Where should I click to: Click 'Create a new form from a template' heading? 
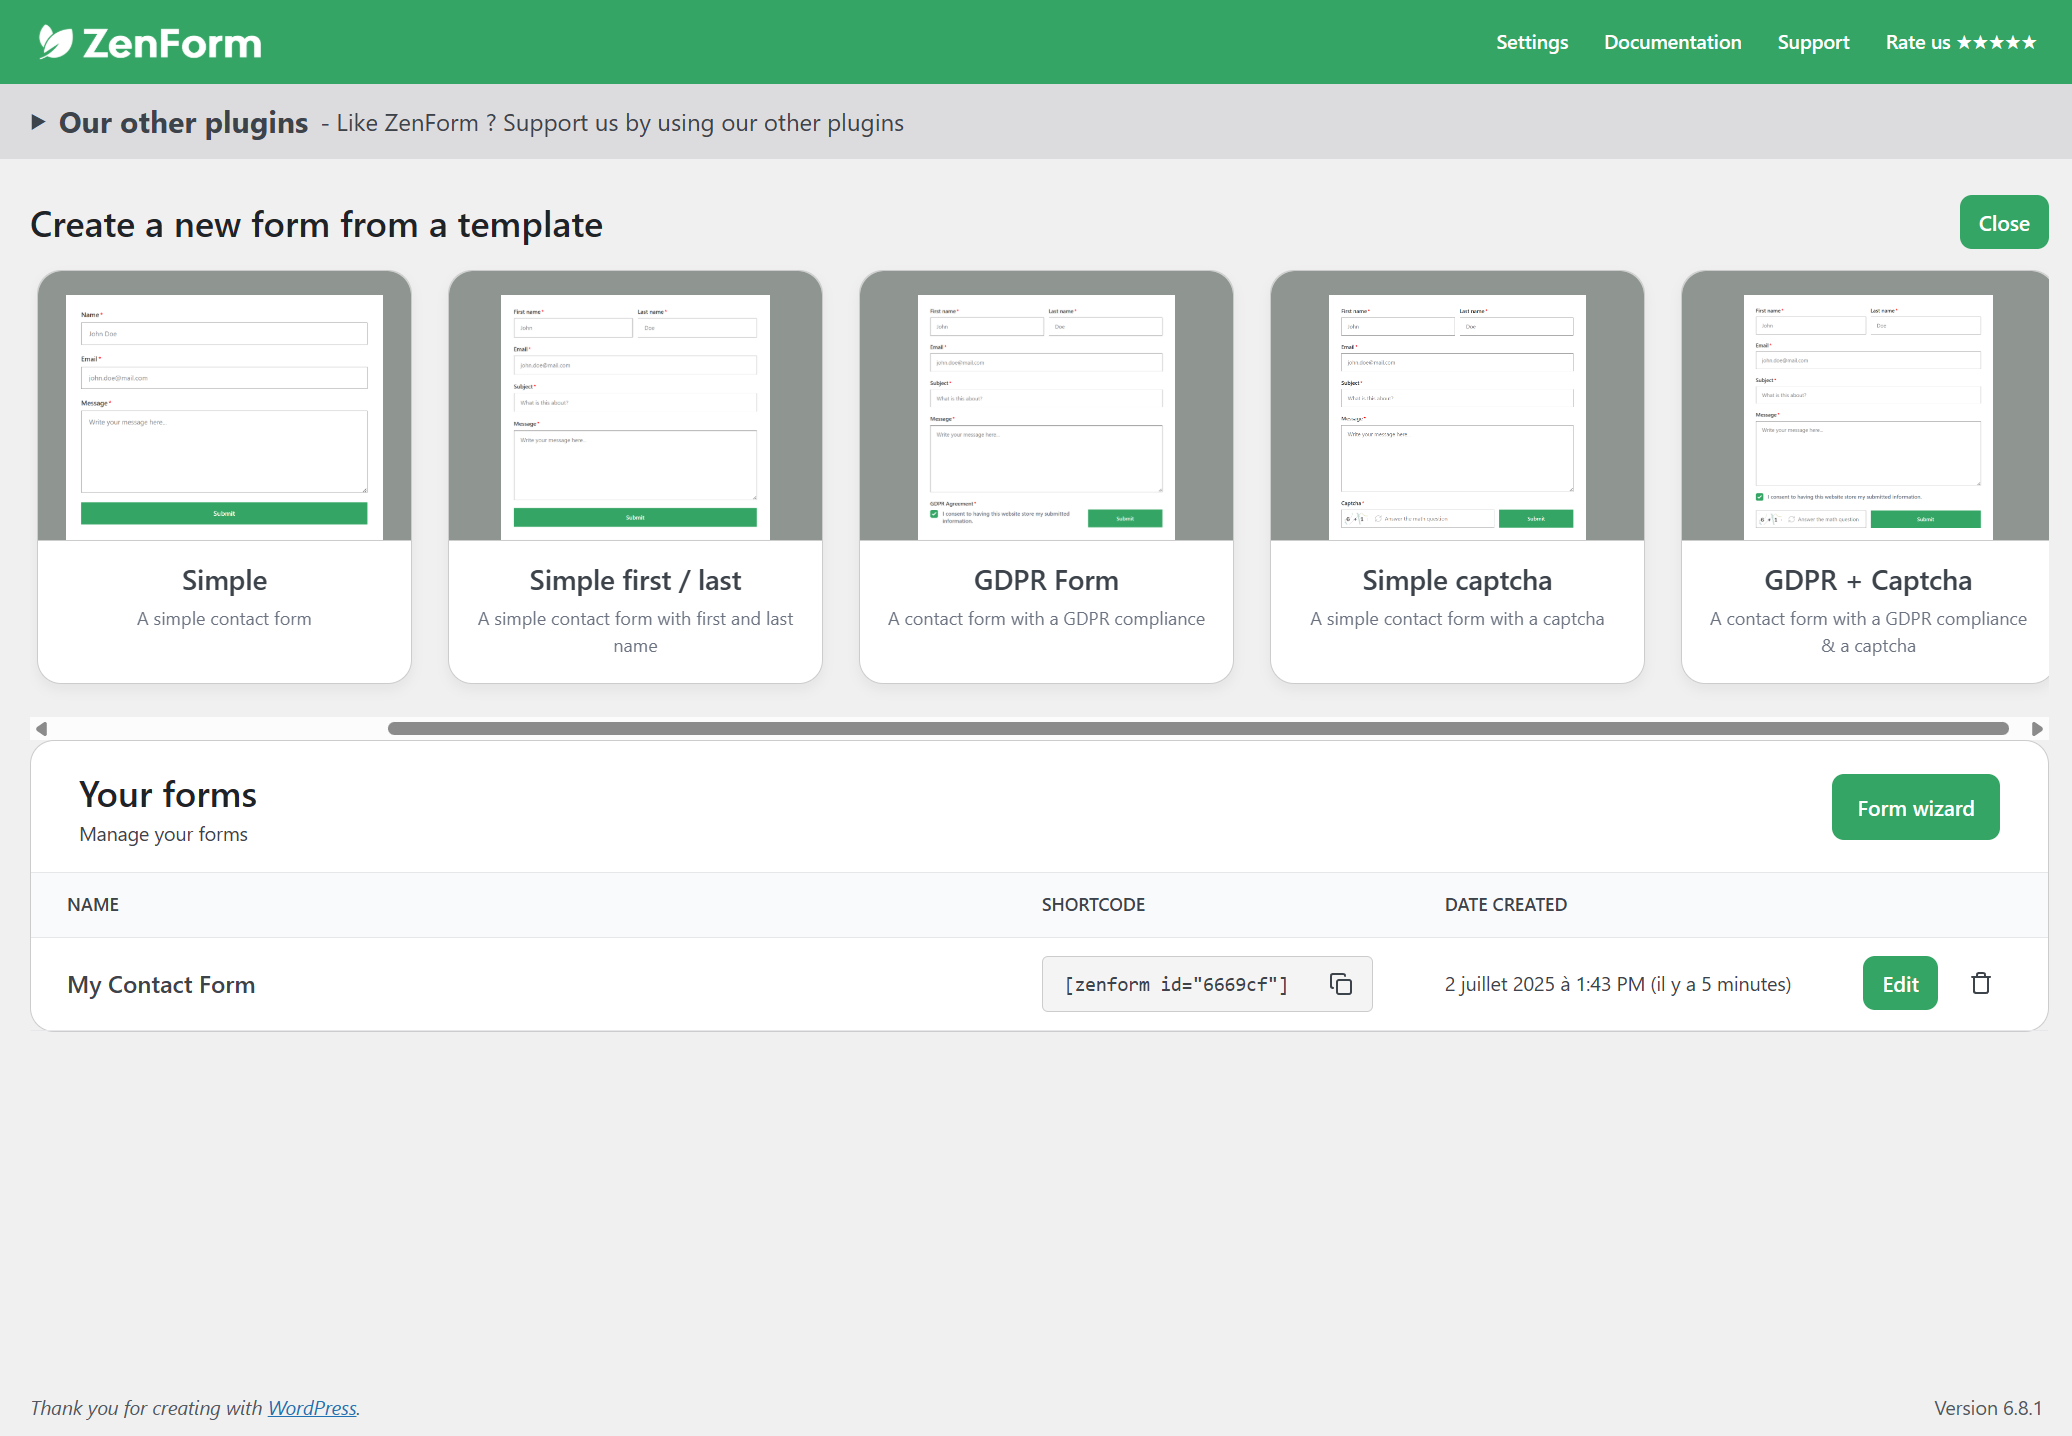point(316,225)
